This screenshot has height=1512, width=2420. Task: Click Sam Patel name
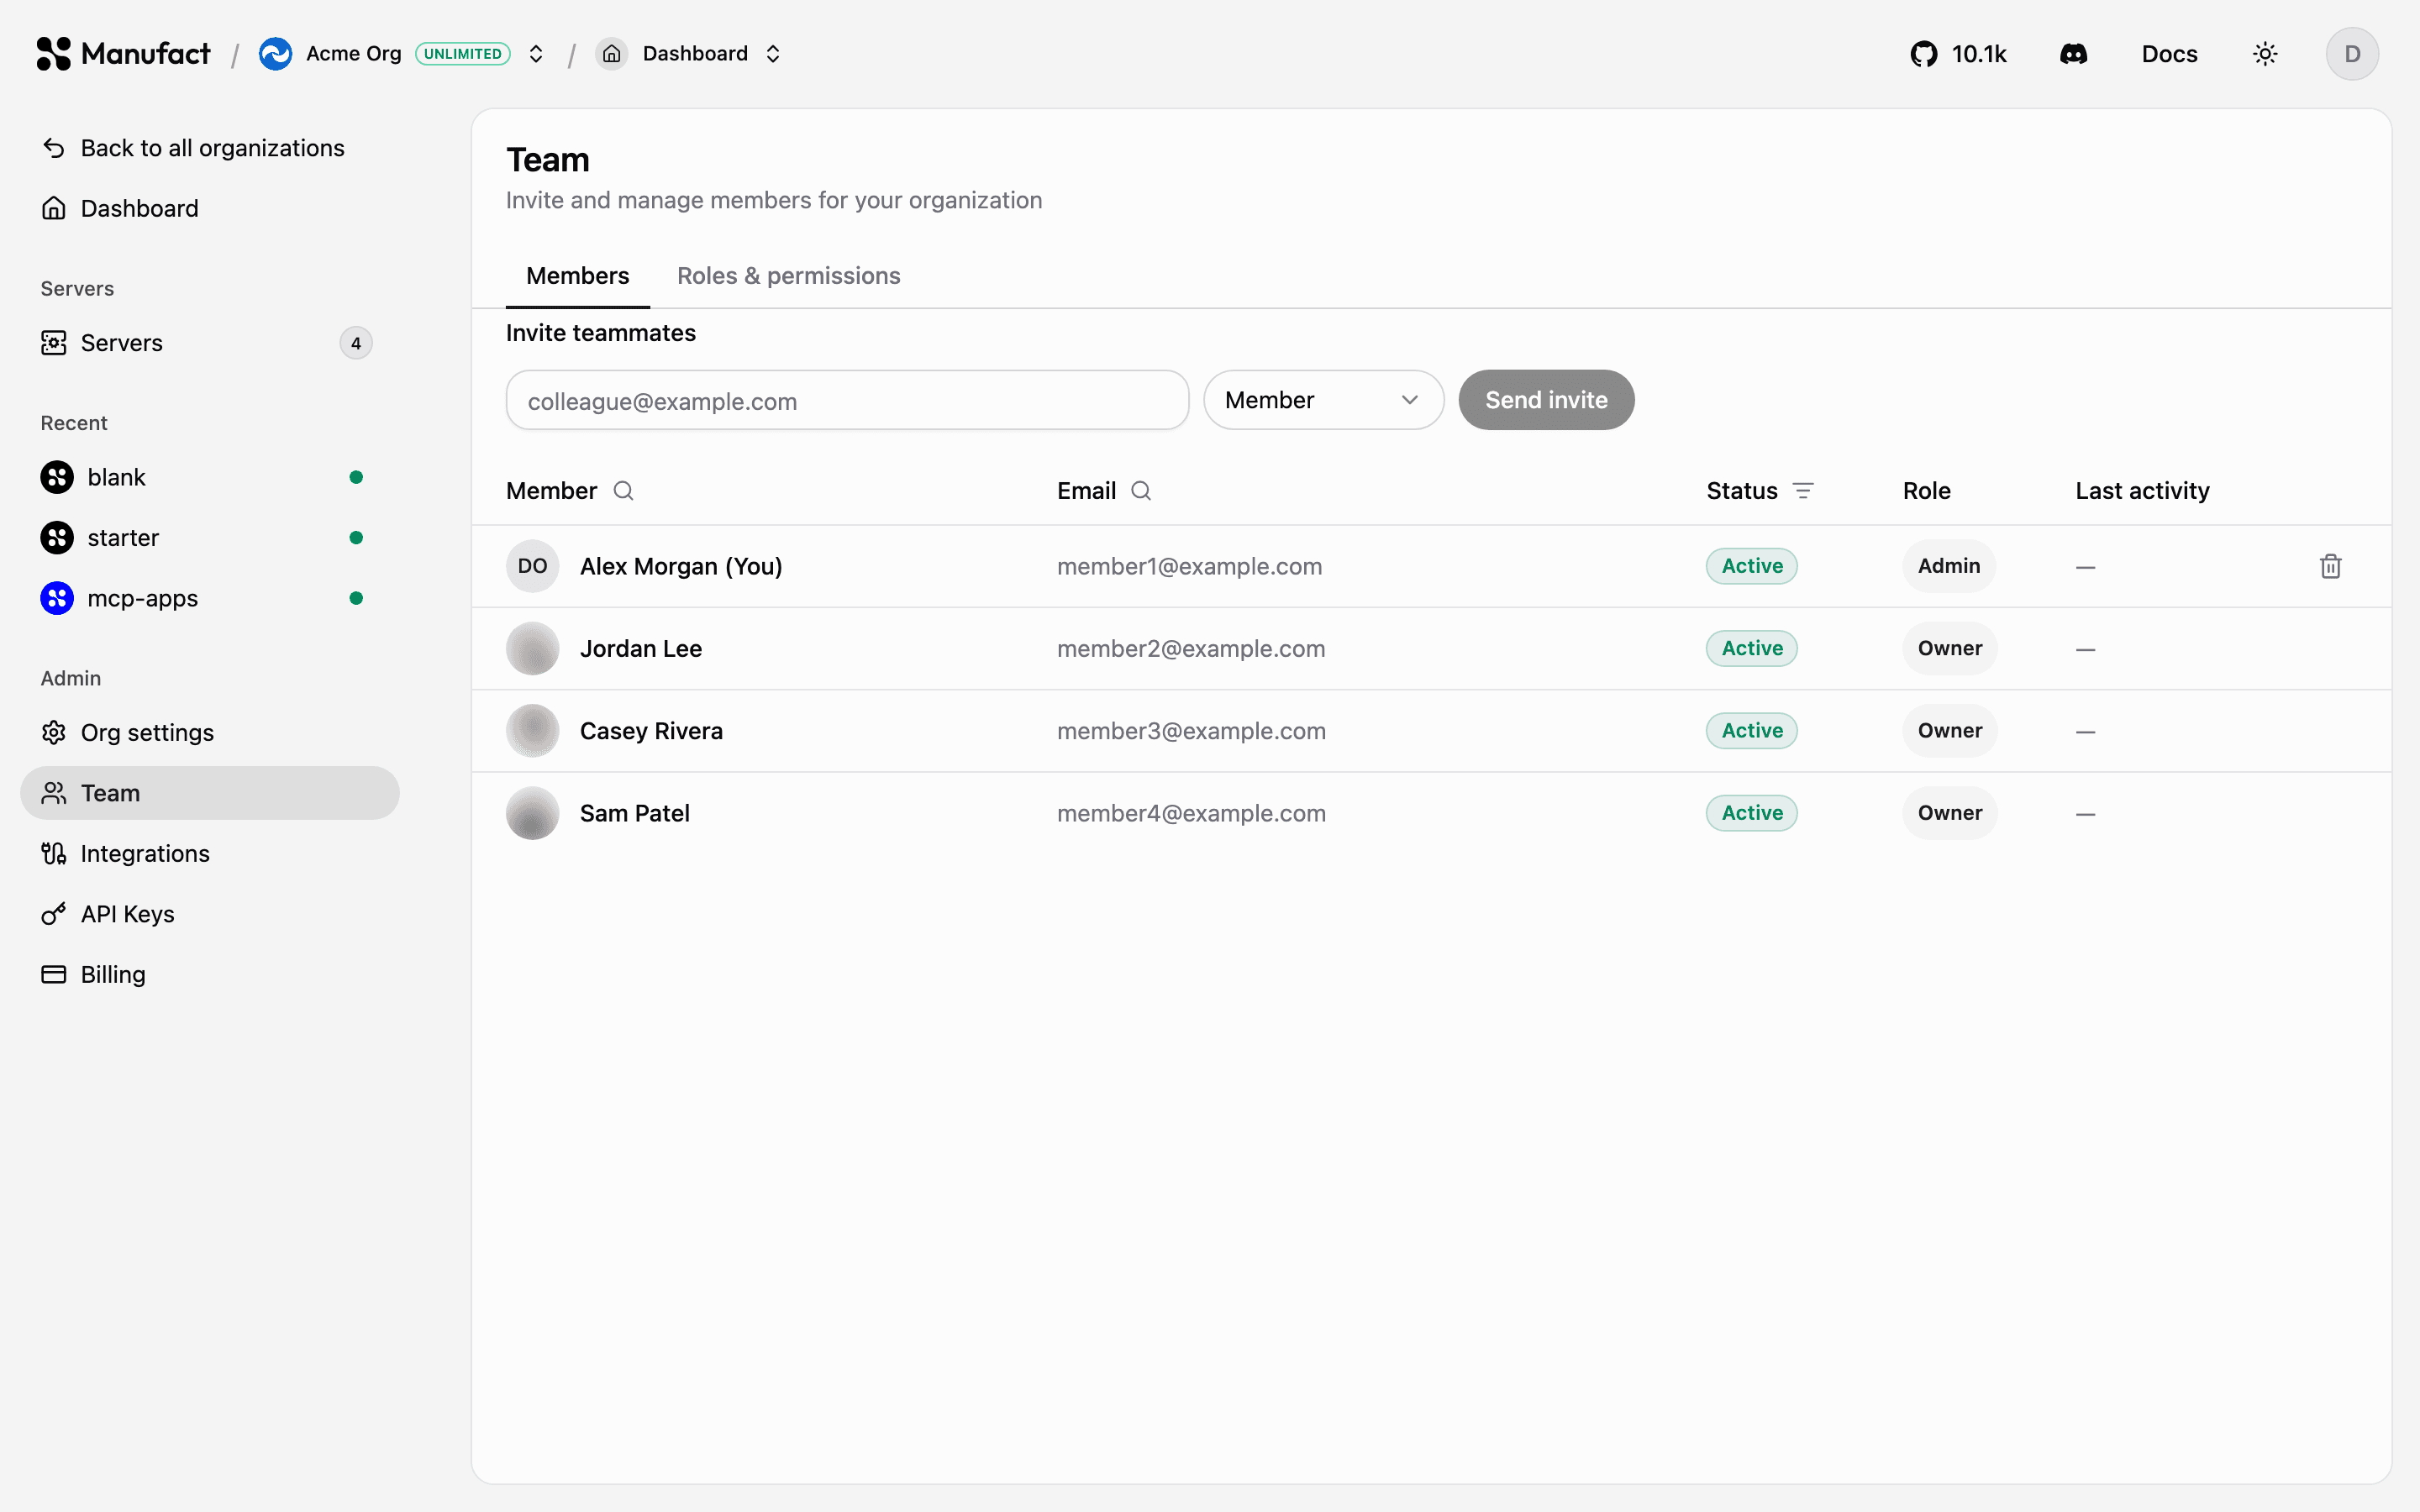[635, 813]
